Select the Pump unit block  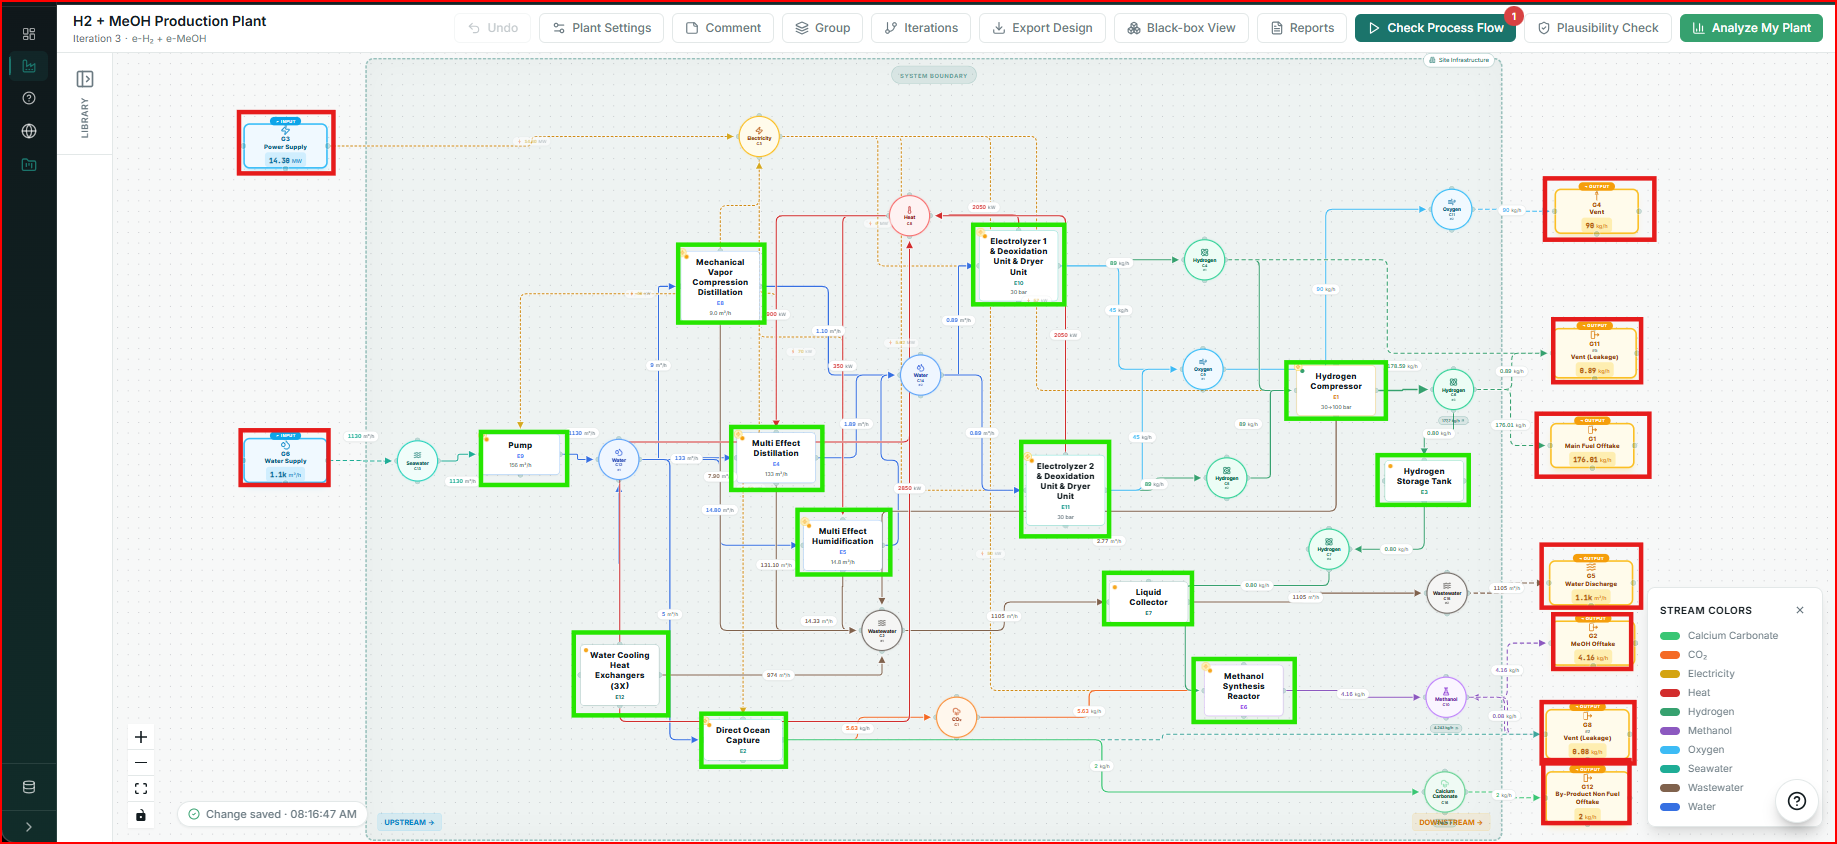pyautogui.click(x=524, y=458)
